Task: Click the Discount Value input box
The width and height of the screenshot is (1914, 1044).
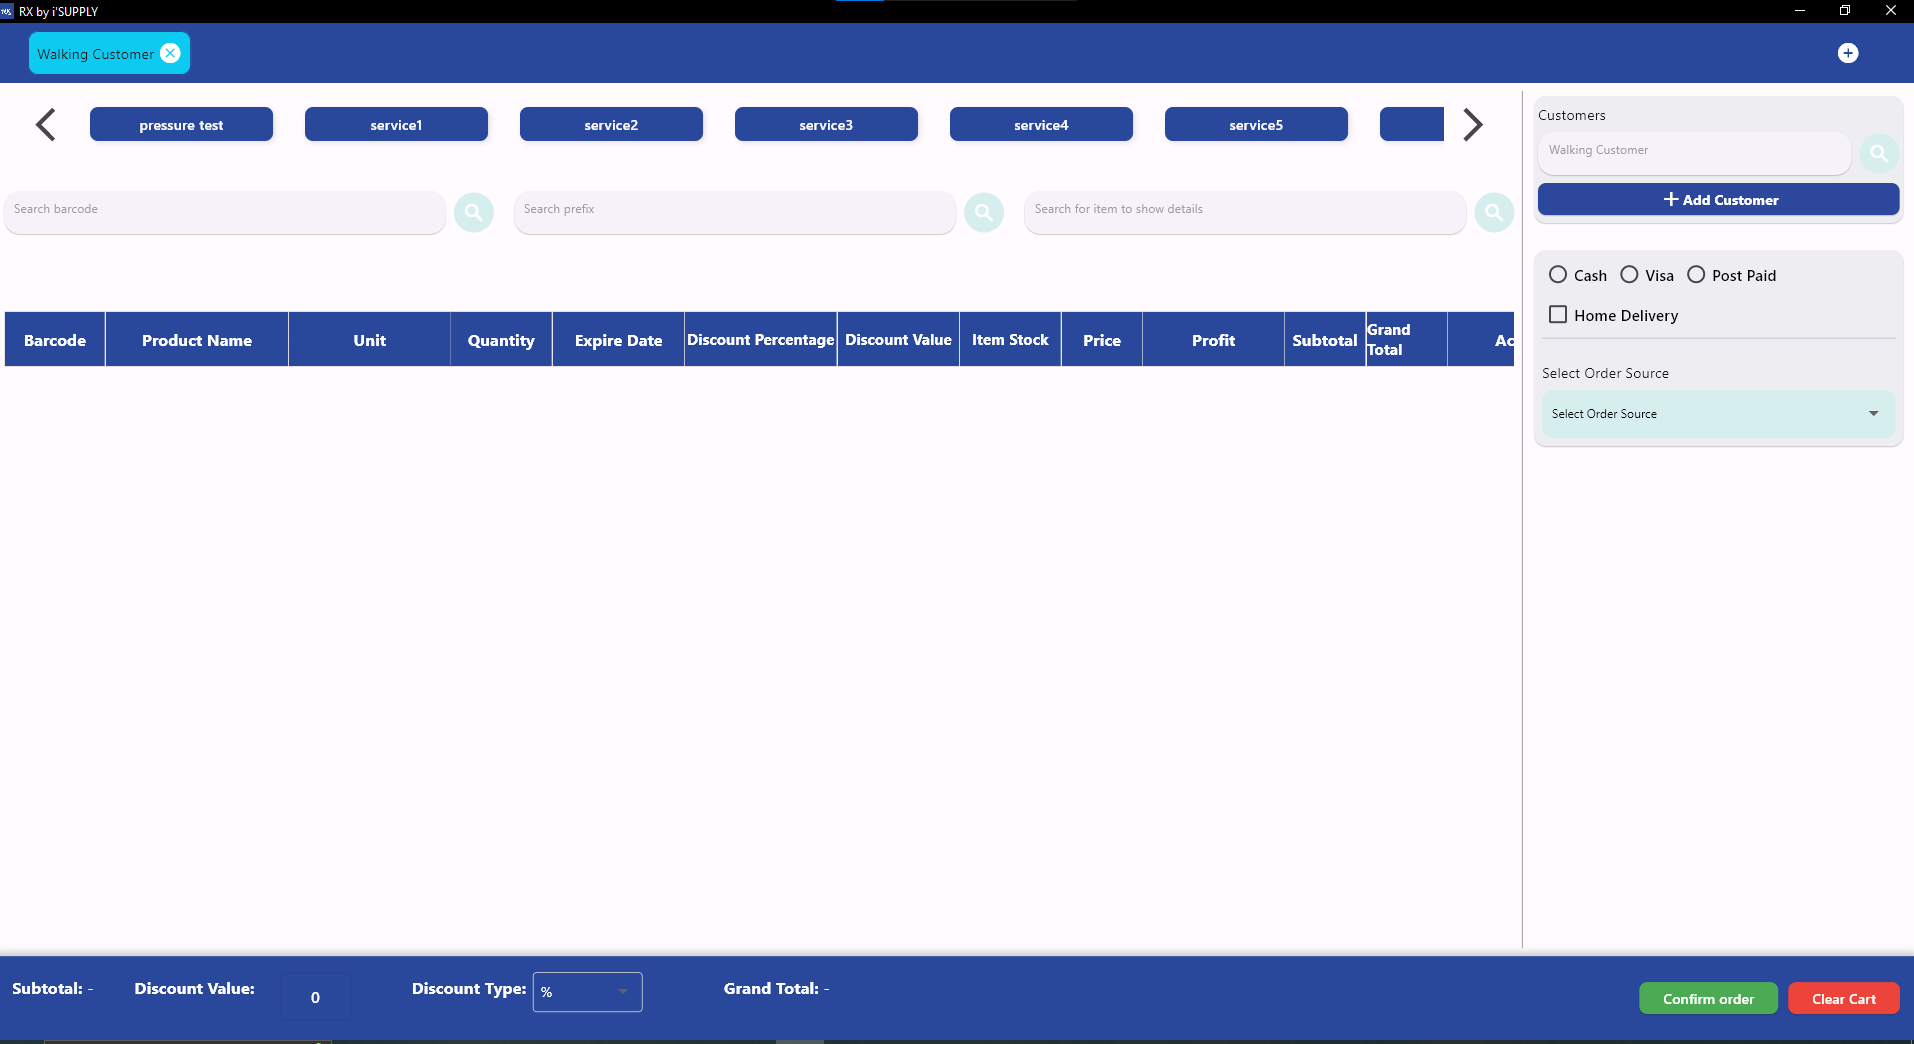Action: point(316,997)
